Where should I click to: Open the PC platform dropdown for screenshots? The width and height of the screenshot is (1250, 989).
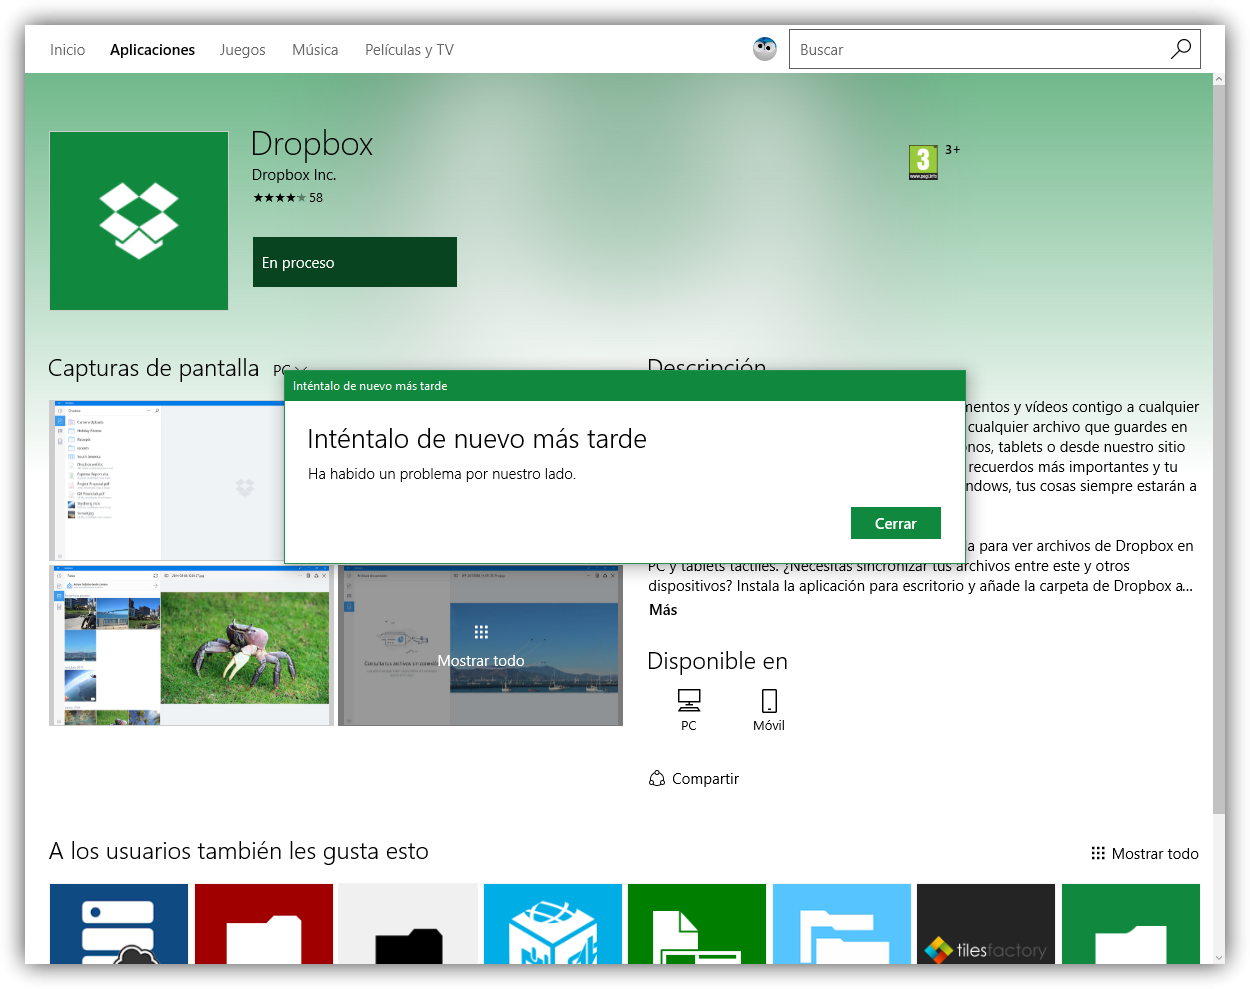[290, 370]
